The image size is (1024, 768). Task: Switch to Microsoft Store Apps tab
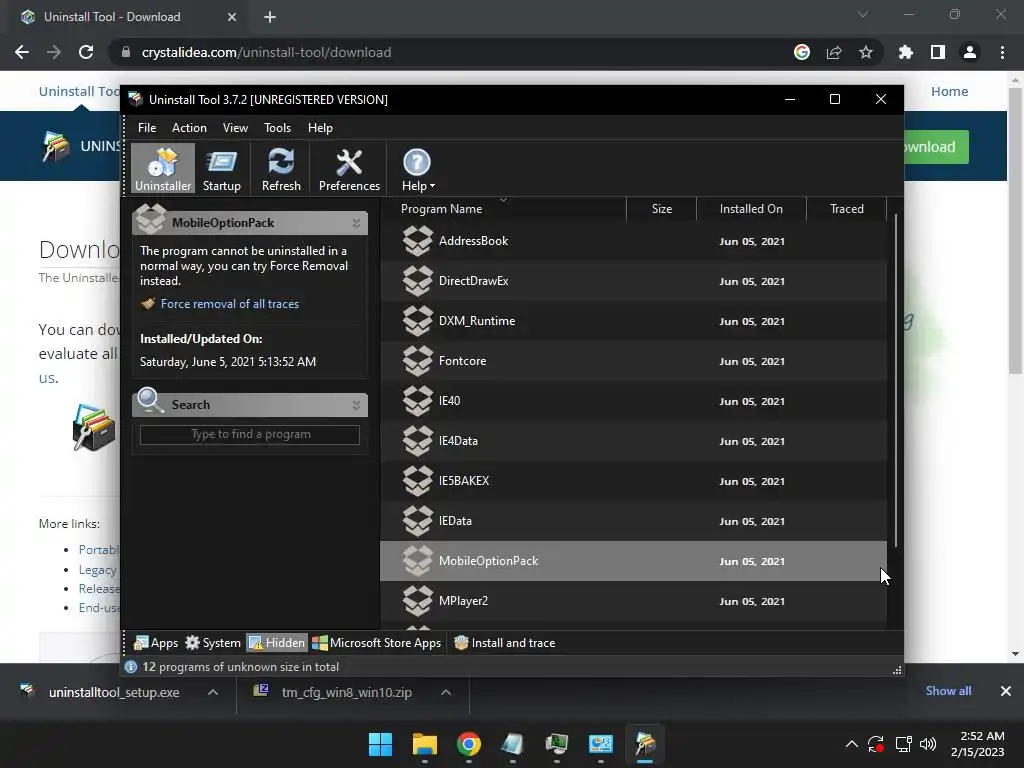(377, 643)
